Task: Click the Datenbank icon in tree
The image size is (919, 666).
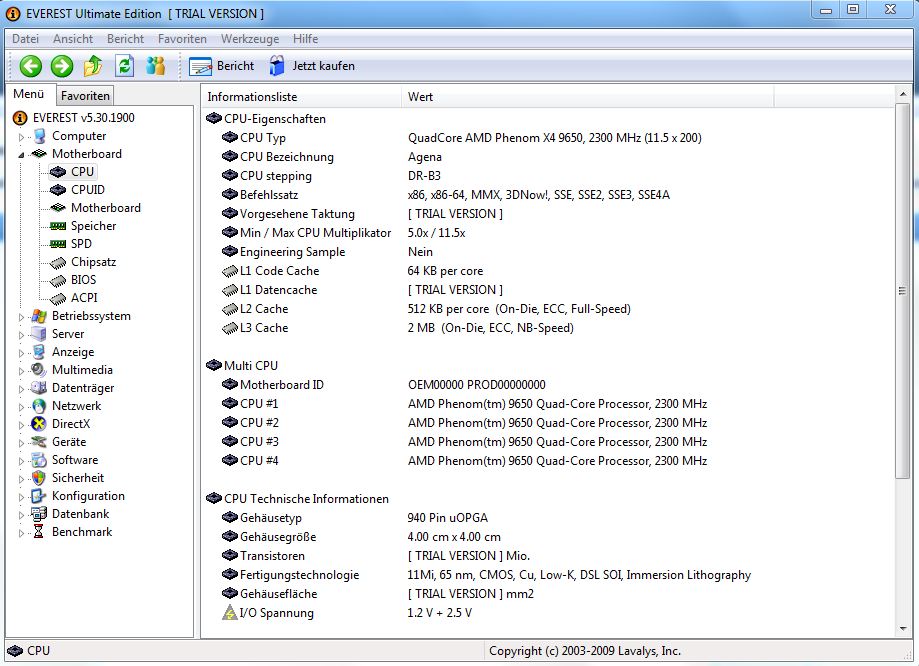Action: (39, 514)
